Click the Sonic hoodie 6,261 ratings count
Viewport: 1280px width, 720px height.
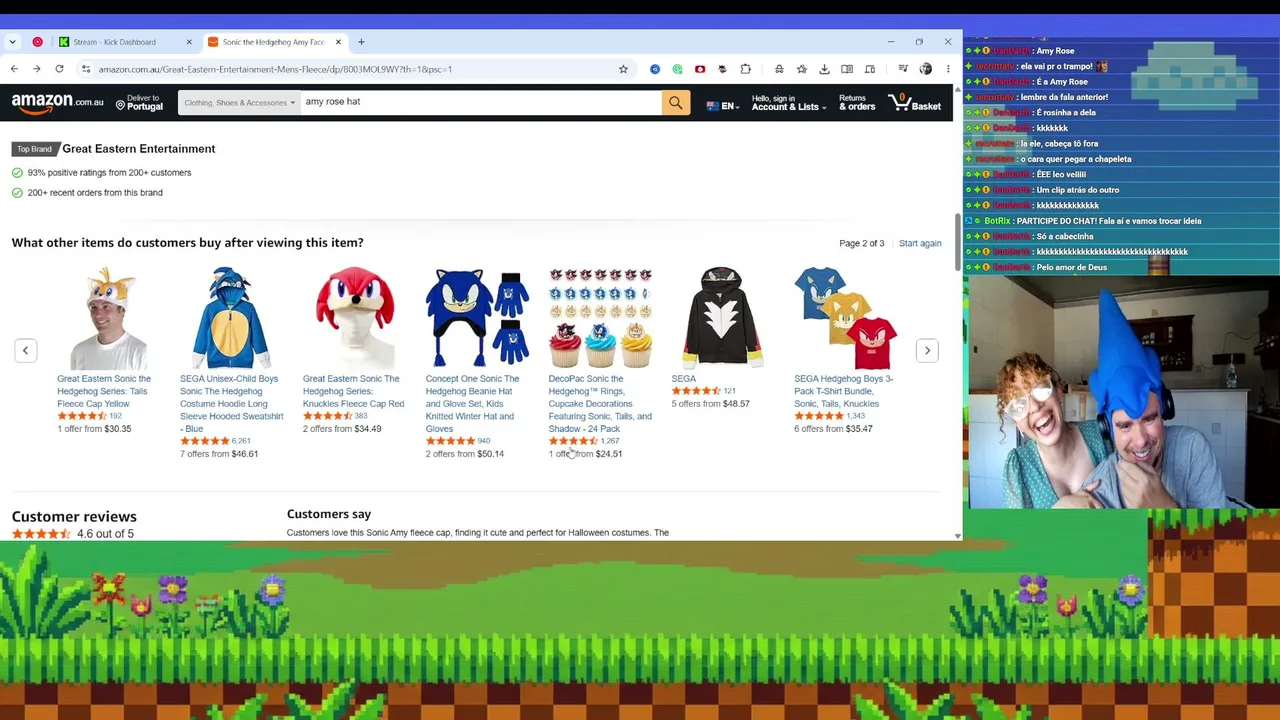241,441
